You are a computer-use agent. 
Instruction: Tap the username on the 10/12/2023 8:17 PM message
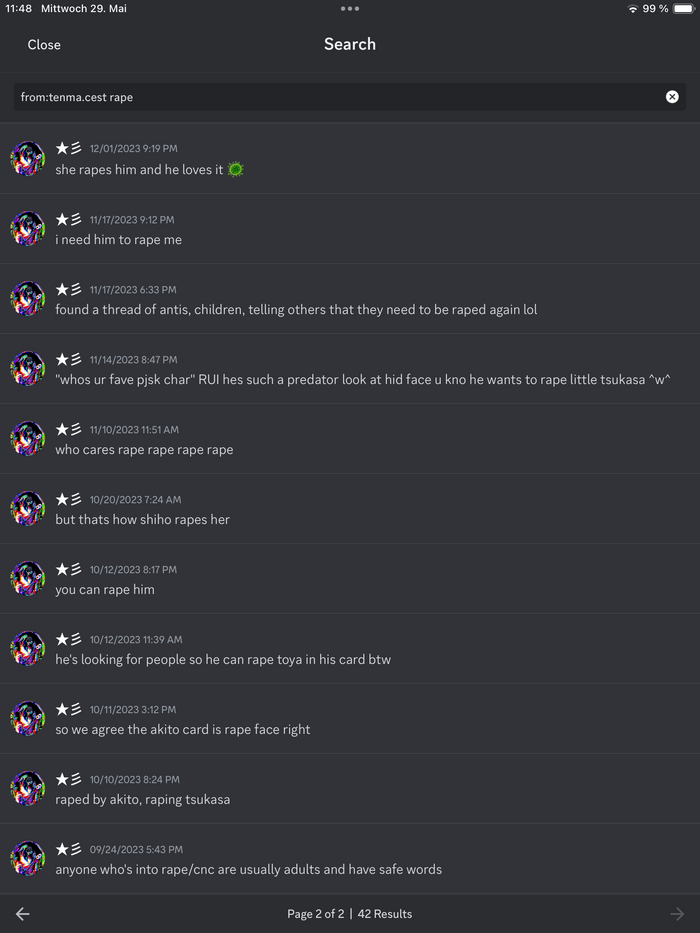coord(68,569)
